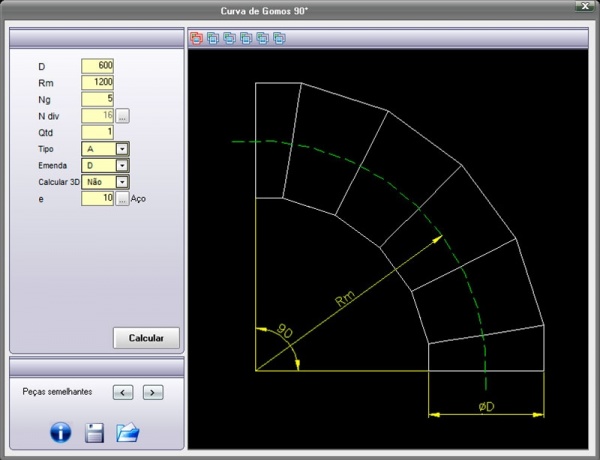Go to next similar piece
Image resolution: width=600 pixels, height=460 pixels.
coord(152,392)
